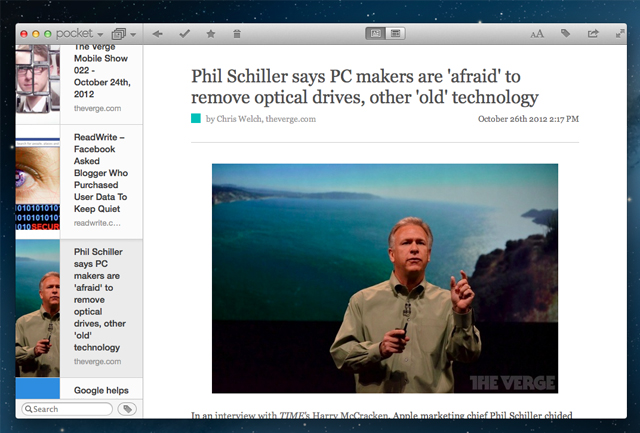
Task: Refresh the list with the circular arrow icon
Action: pos(619,33)
